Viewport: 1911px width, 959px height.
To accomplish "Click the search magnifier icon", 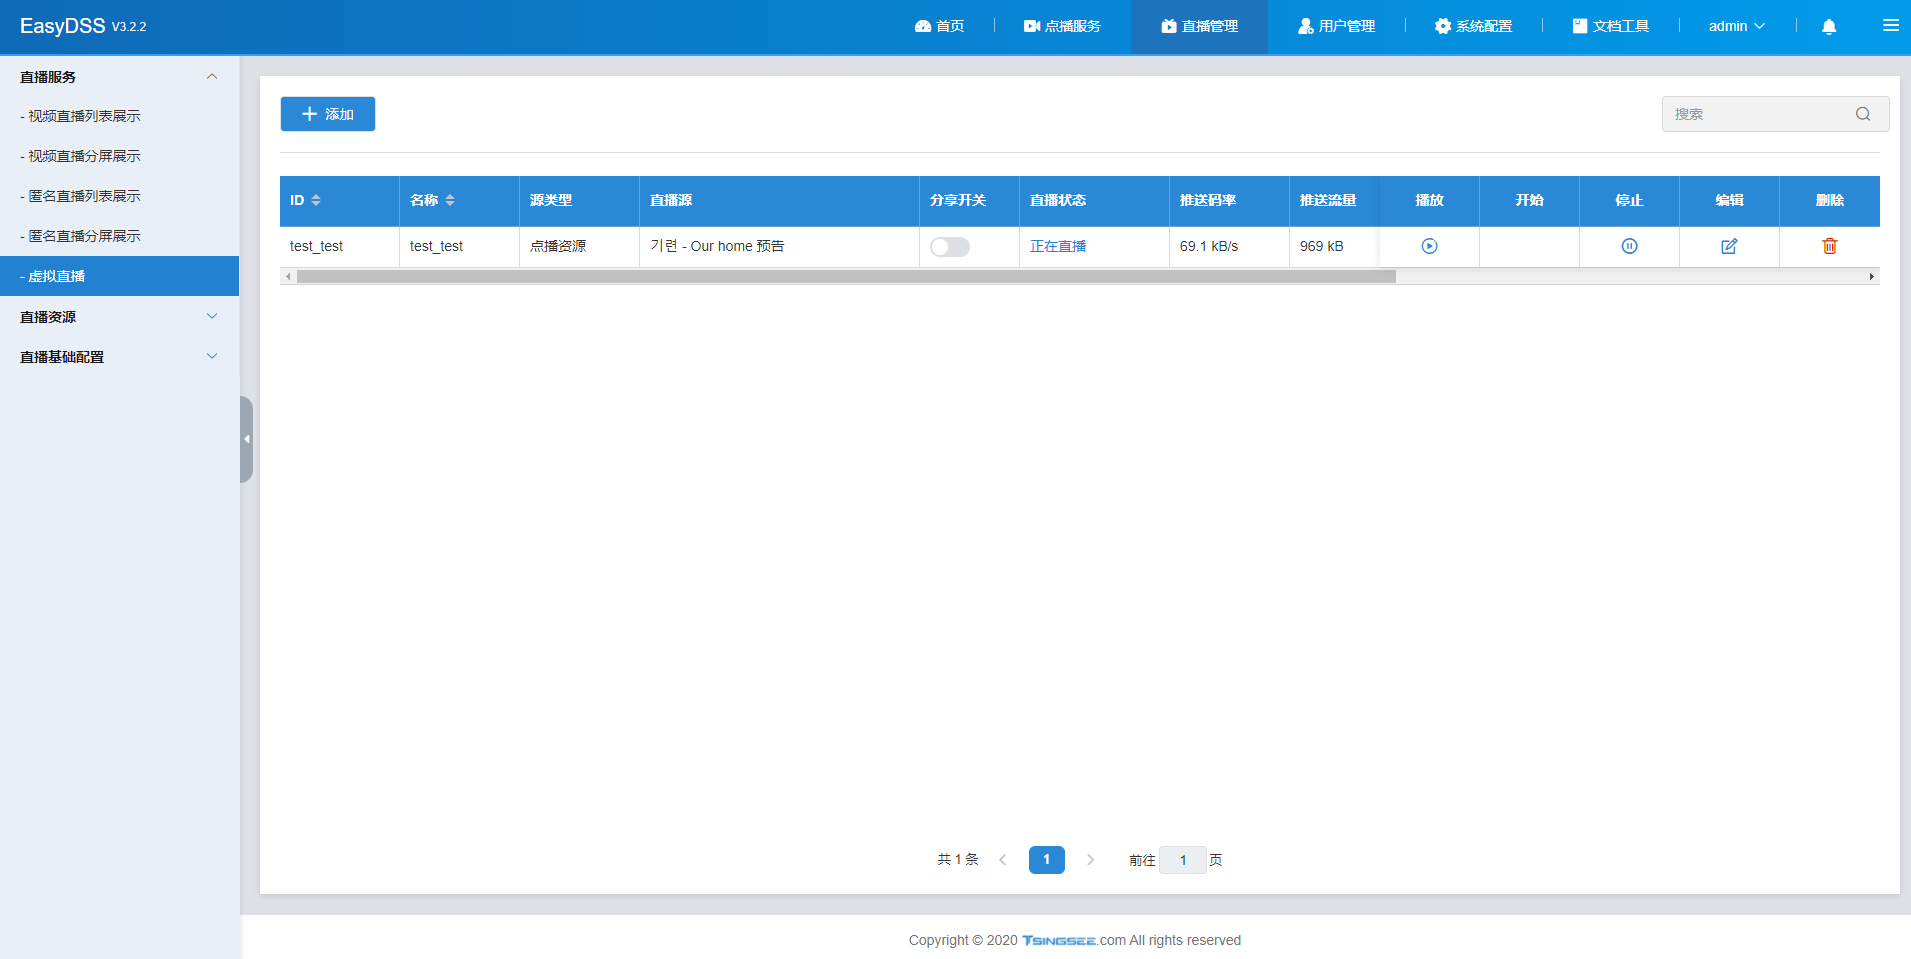I will [x=1863, y=114].
